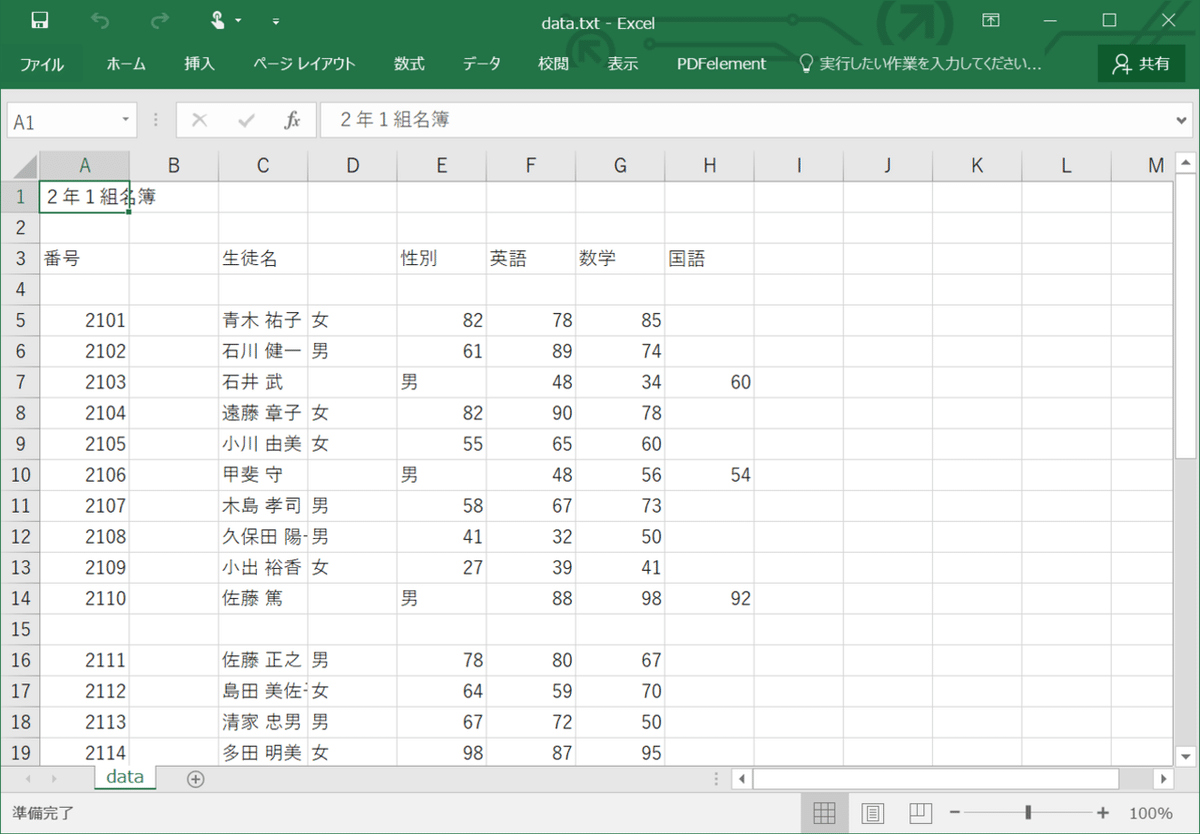Image resolution: width=1200 pixels, height=834 pixels.
Task: Open the ページ レイアウト tab
Action: (304, 64)
